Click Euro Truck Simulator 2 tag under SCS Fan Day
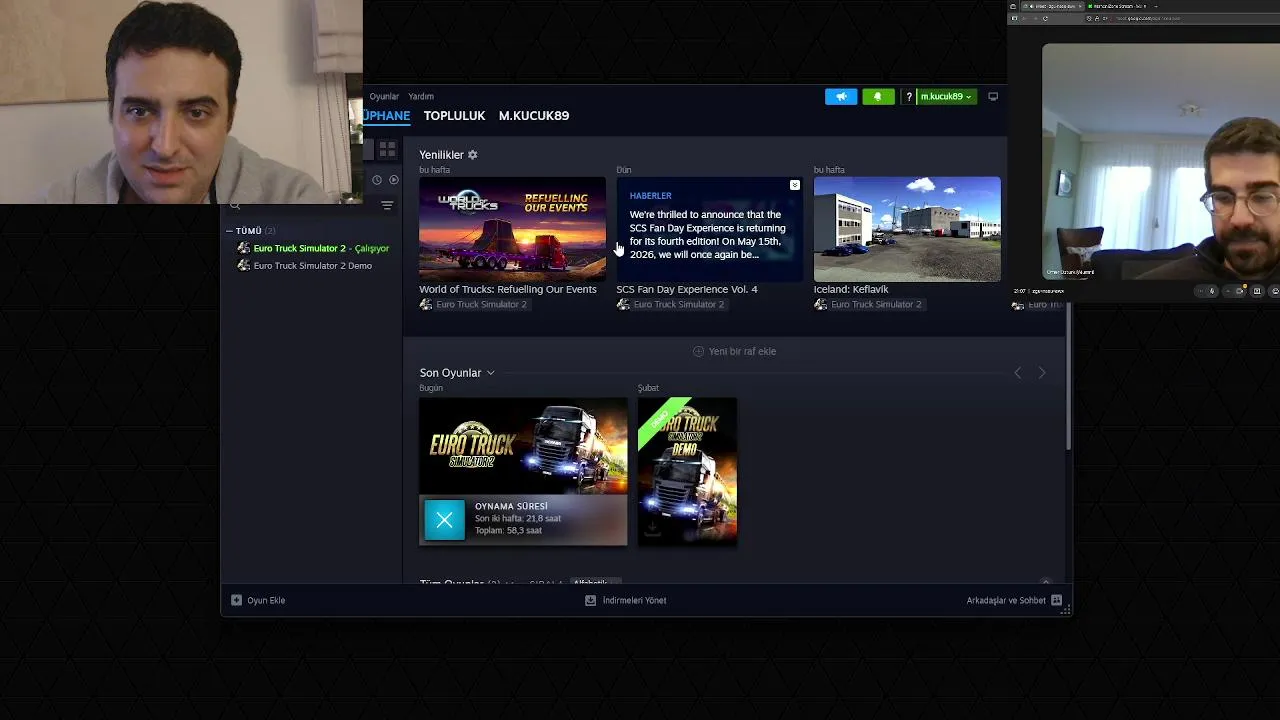 point(678,304)
